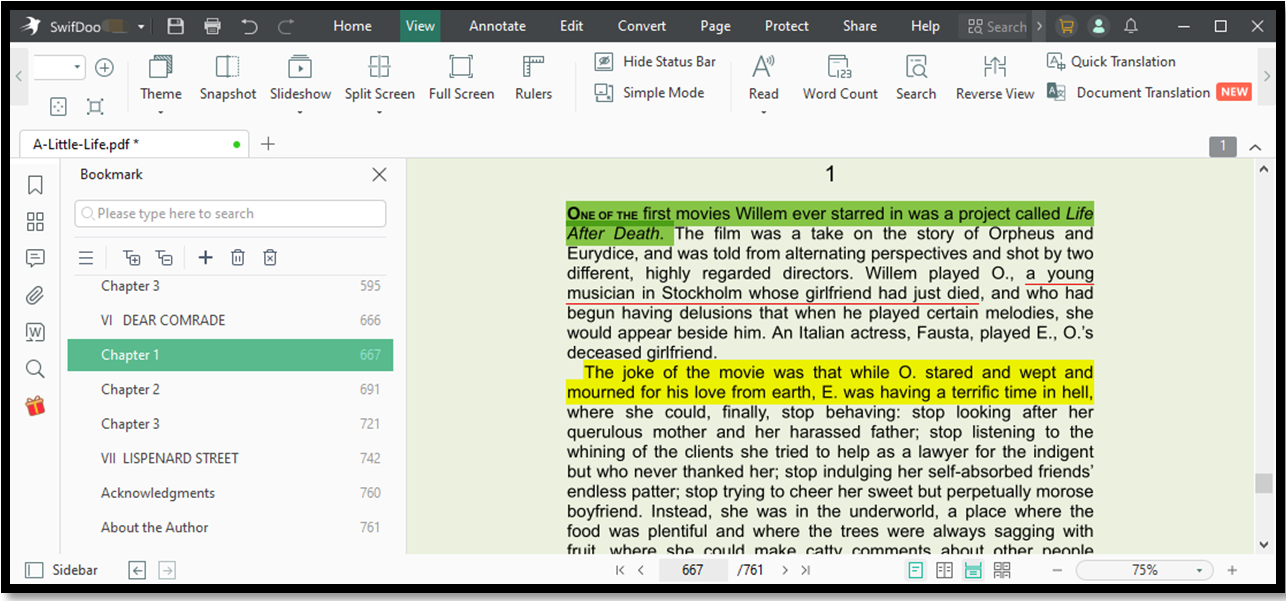Collapse all bookmarks icon
Viewport: 1286px width, 601px height.
click(165, 258)
